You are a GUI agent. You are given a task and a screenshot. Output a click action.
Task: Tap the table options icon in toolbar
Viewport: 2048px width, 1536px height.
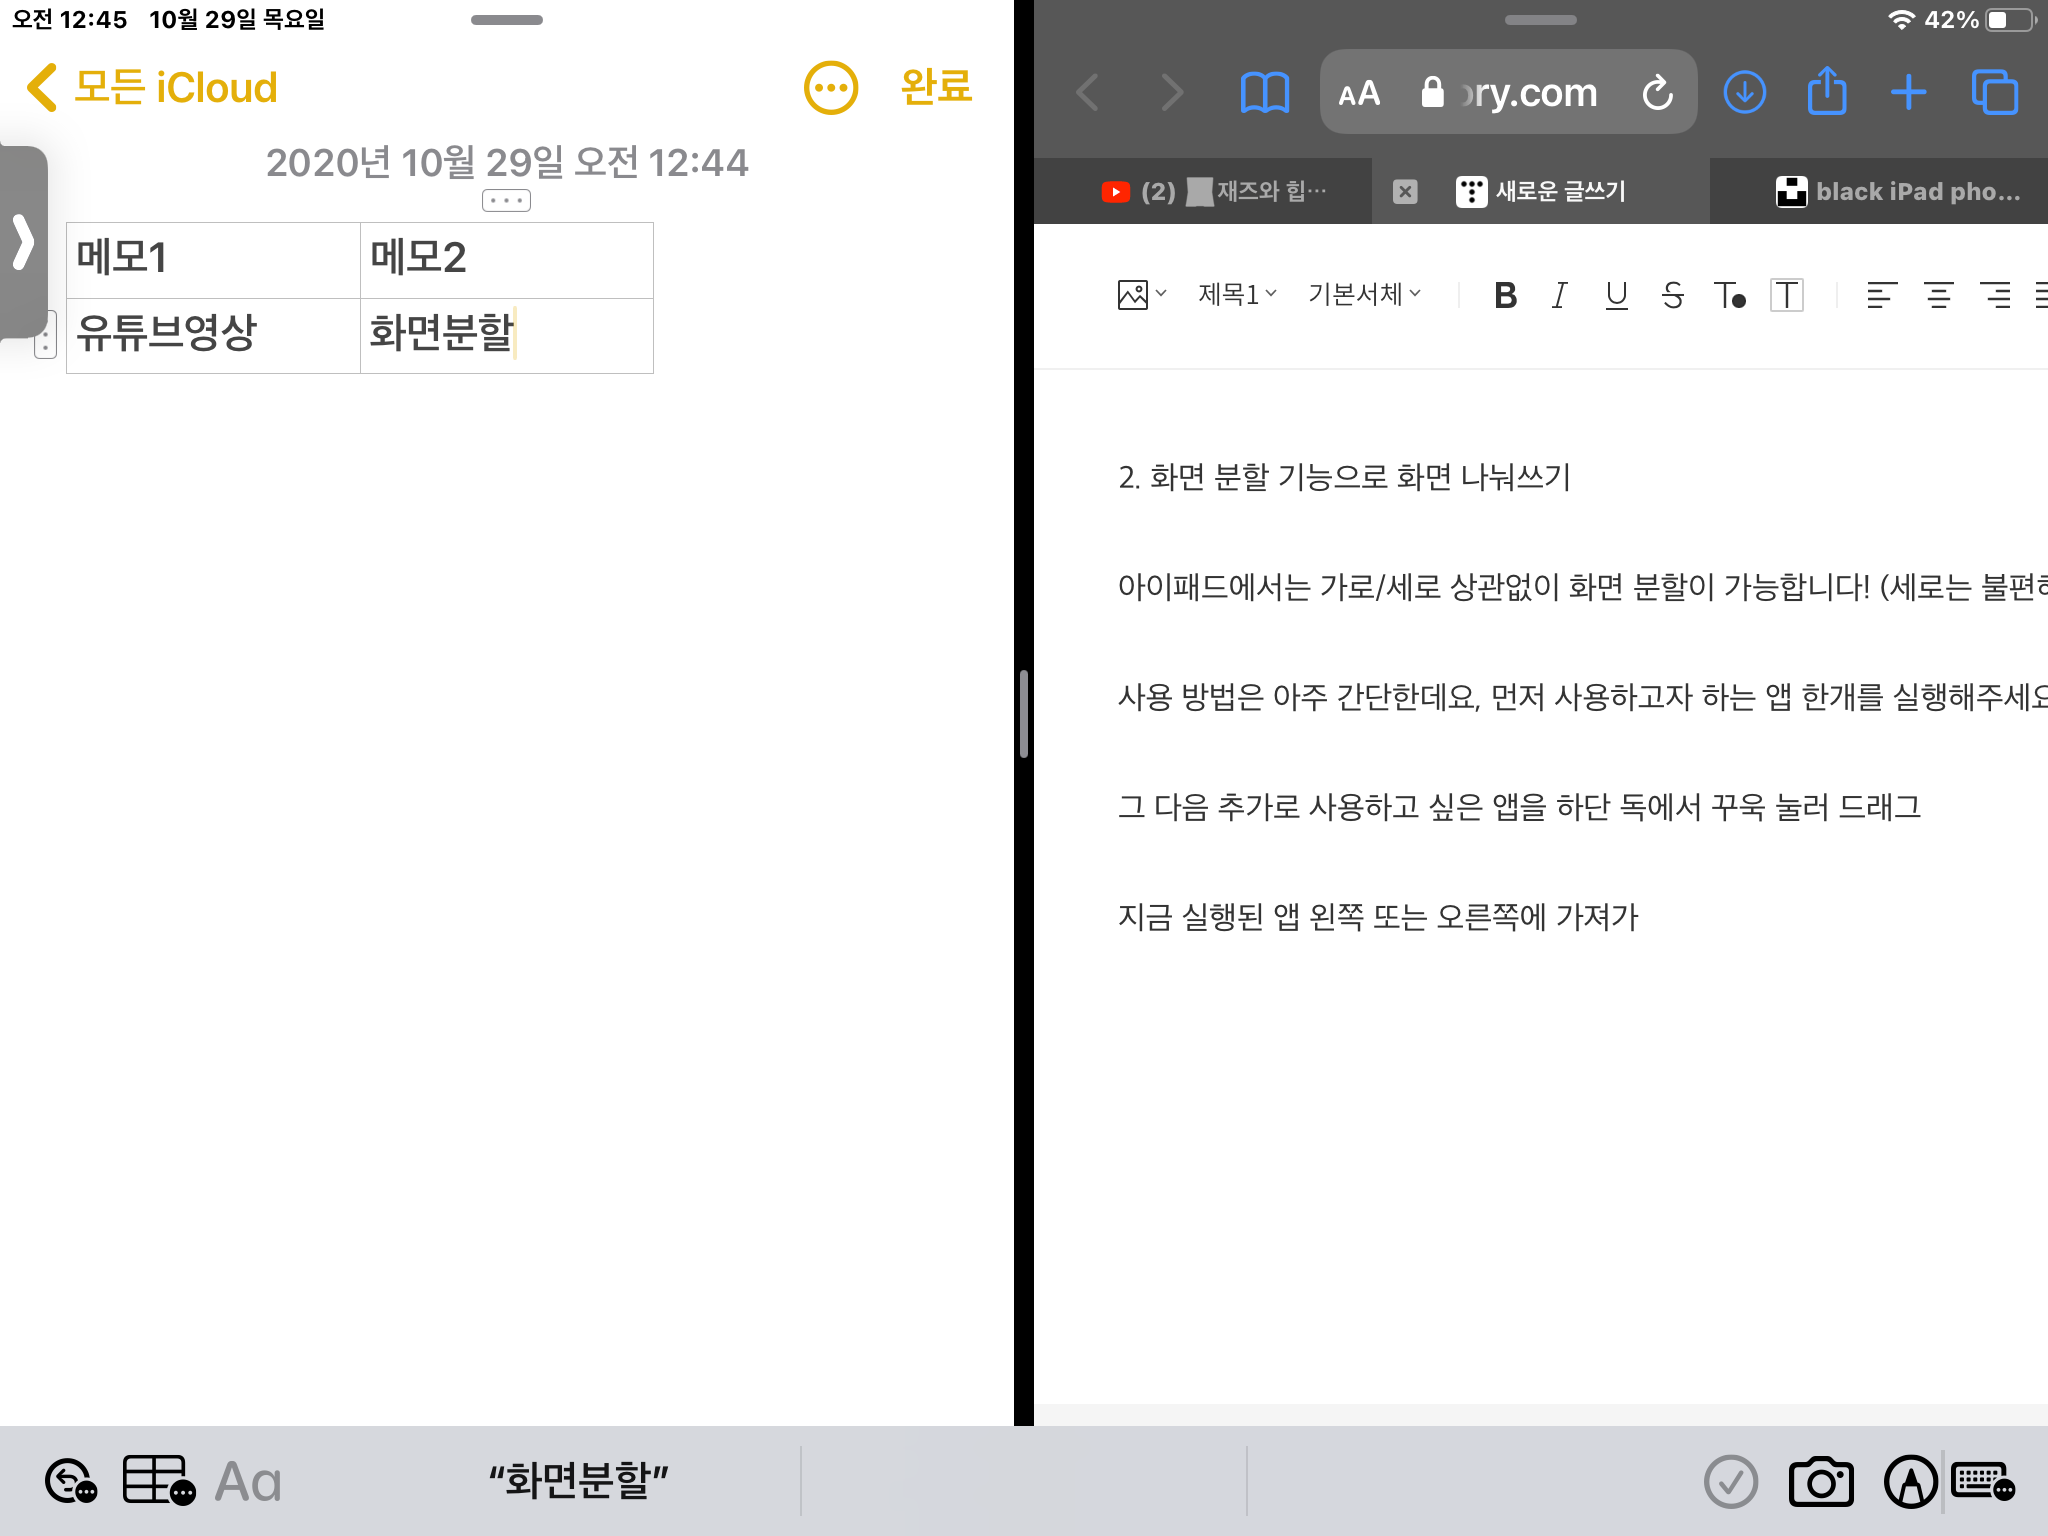(x=158, y=1481)
